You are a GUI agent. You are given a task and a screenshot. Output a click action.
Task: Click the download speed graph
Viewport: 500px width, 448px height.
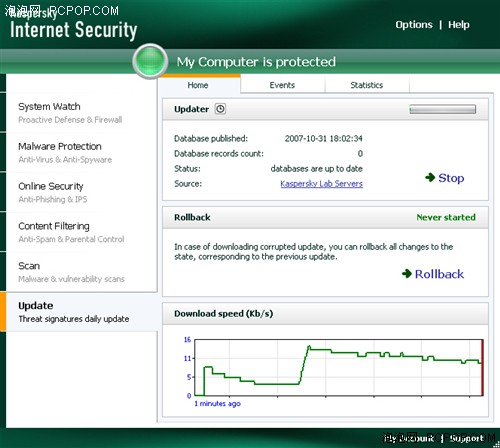pos(339,368)
